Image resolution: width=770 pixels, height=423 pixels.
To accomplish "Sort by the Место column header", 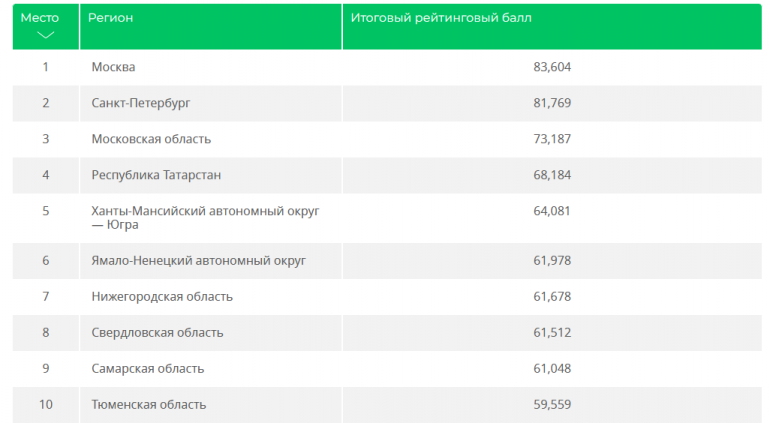I will coord(40,19).
